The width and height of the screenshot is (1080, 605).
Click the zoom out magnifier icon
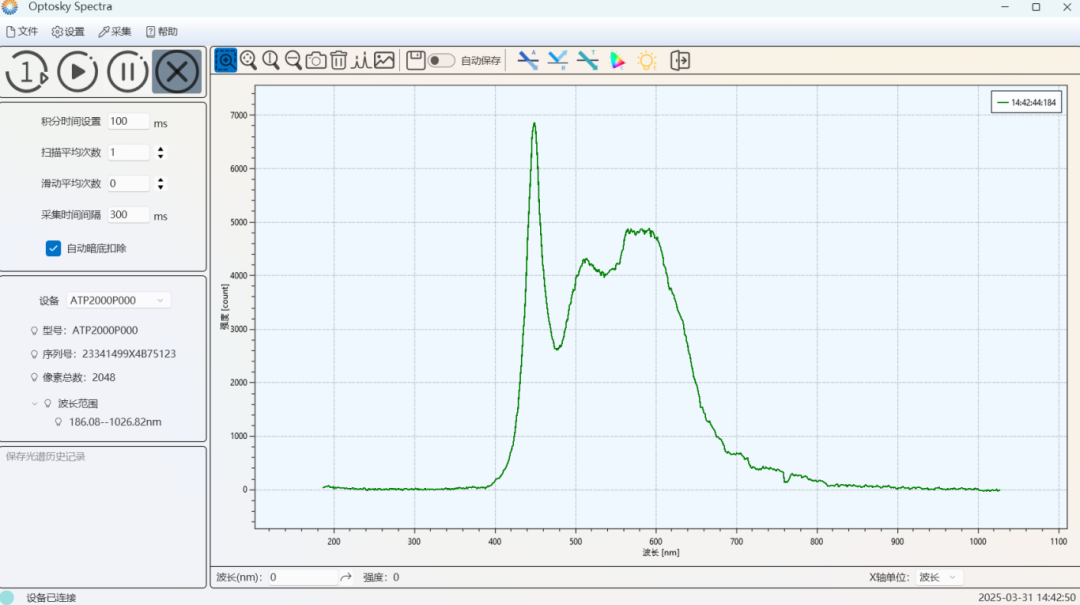point(293,60)
